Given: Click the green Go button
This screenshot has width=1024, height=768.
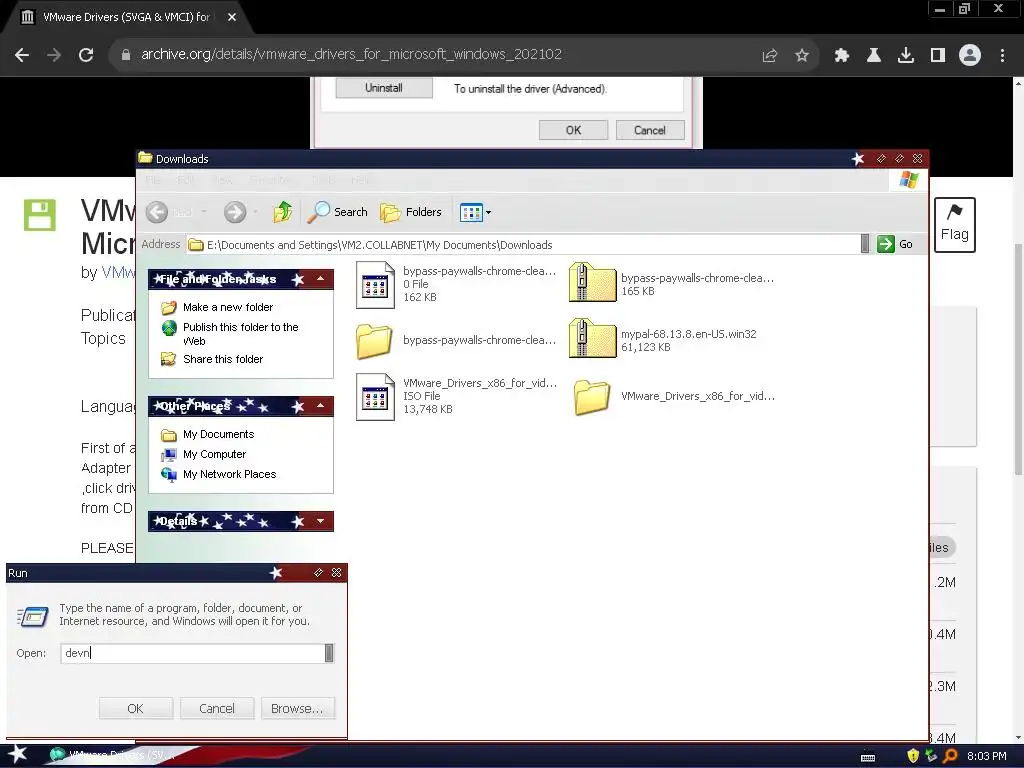Looking at the screenshot, I should [895, 244].
